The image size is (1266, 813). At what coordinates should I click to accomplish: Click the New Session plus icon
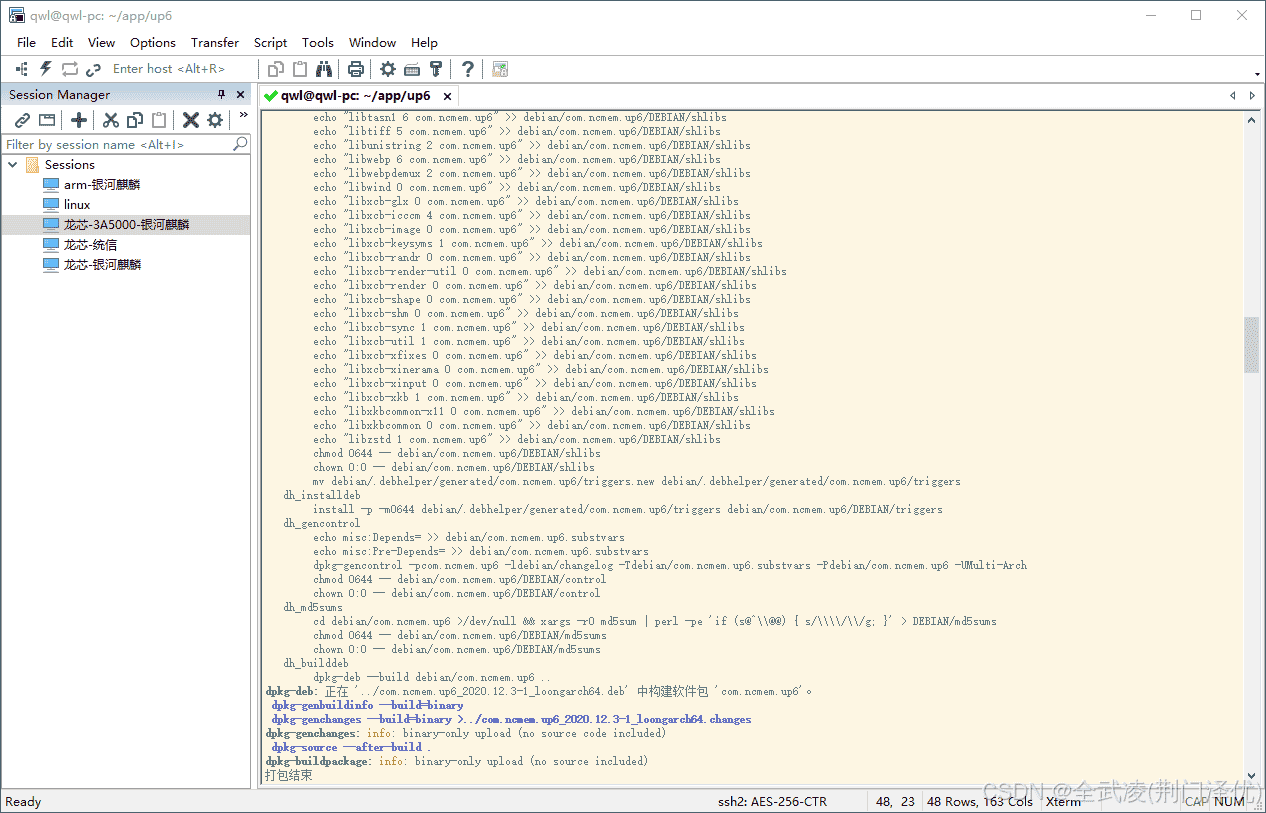point(79,120)
